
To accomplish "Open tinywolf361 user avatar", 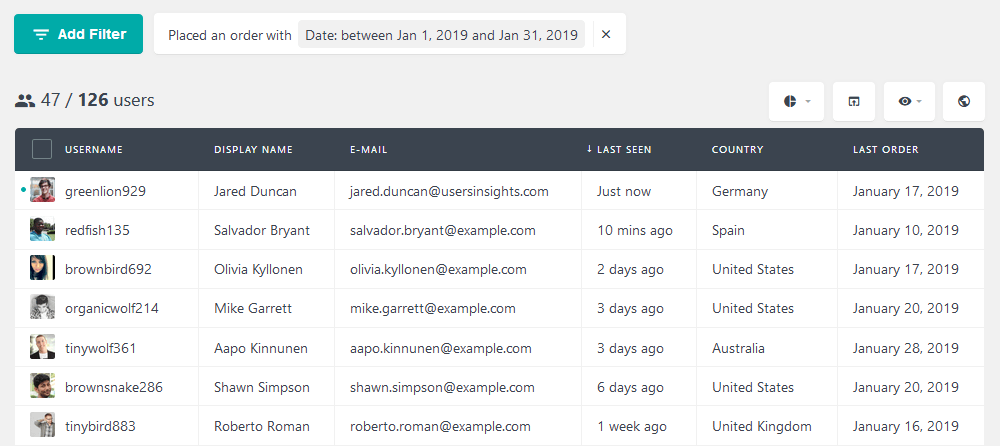I will pyautogui.click(x=42, y=347).
